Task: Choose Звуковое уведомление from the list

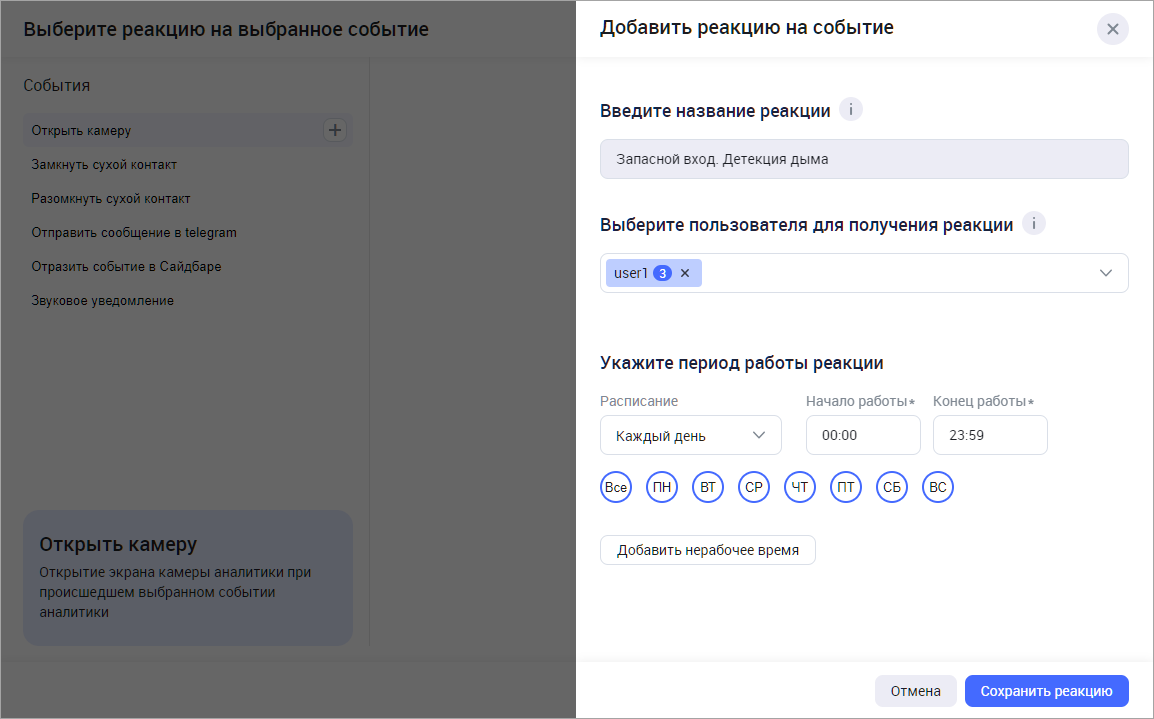Action: [102, 300]
